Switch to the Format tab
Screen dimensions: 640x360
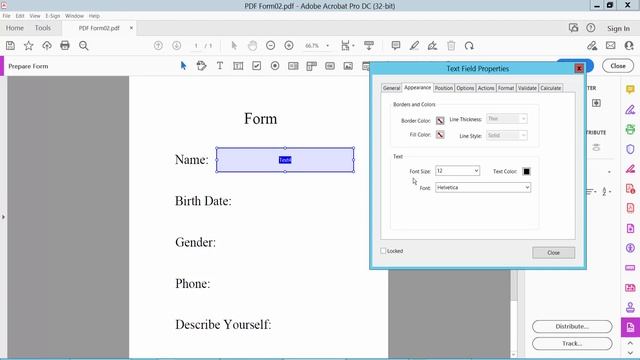click(506, 88)
